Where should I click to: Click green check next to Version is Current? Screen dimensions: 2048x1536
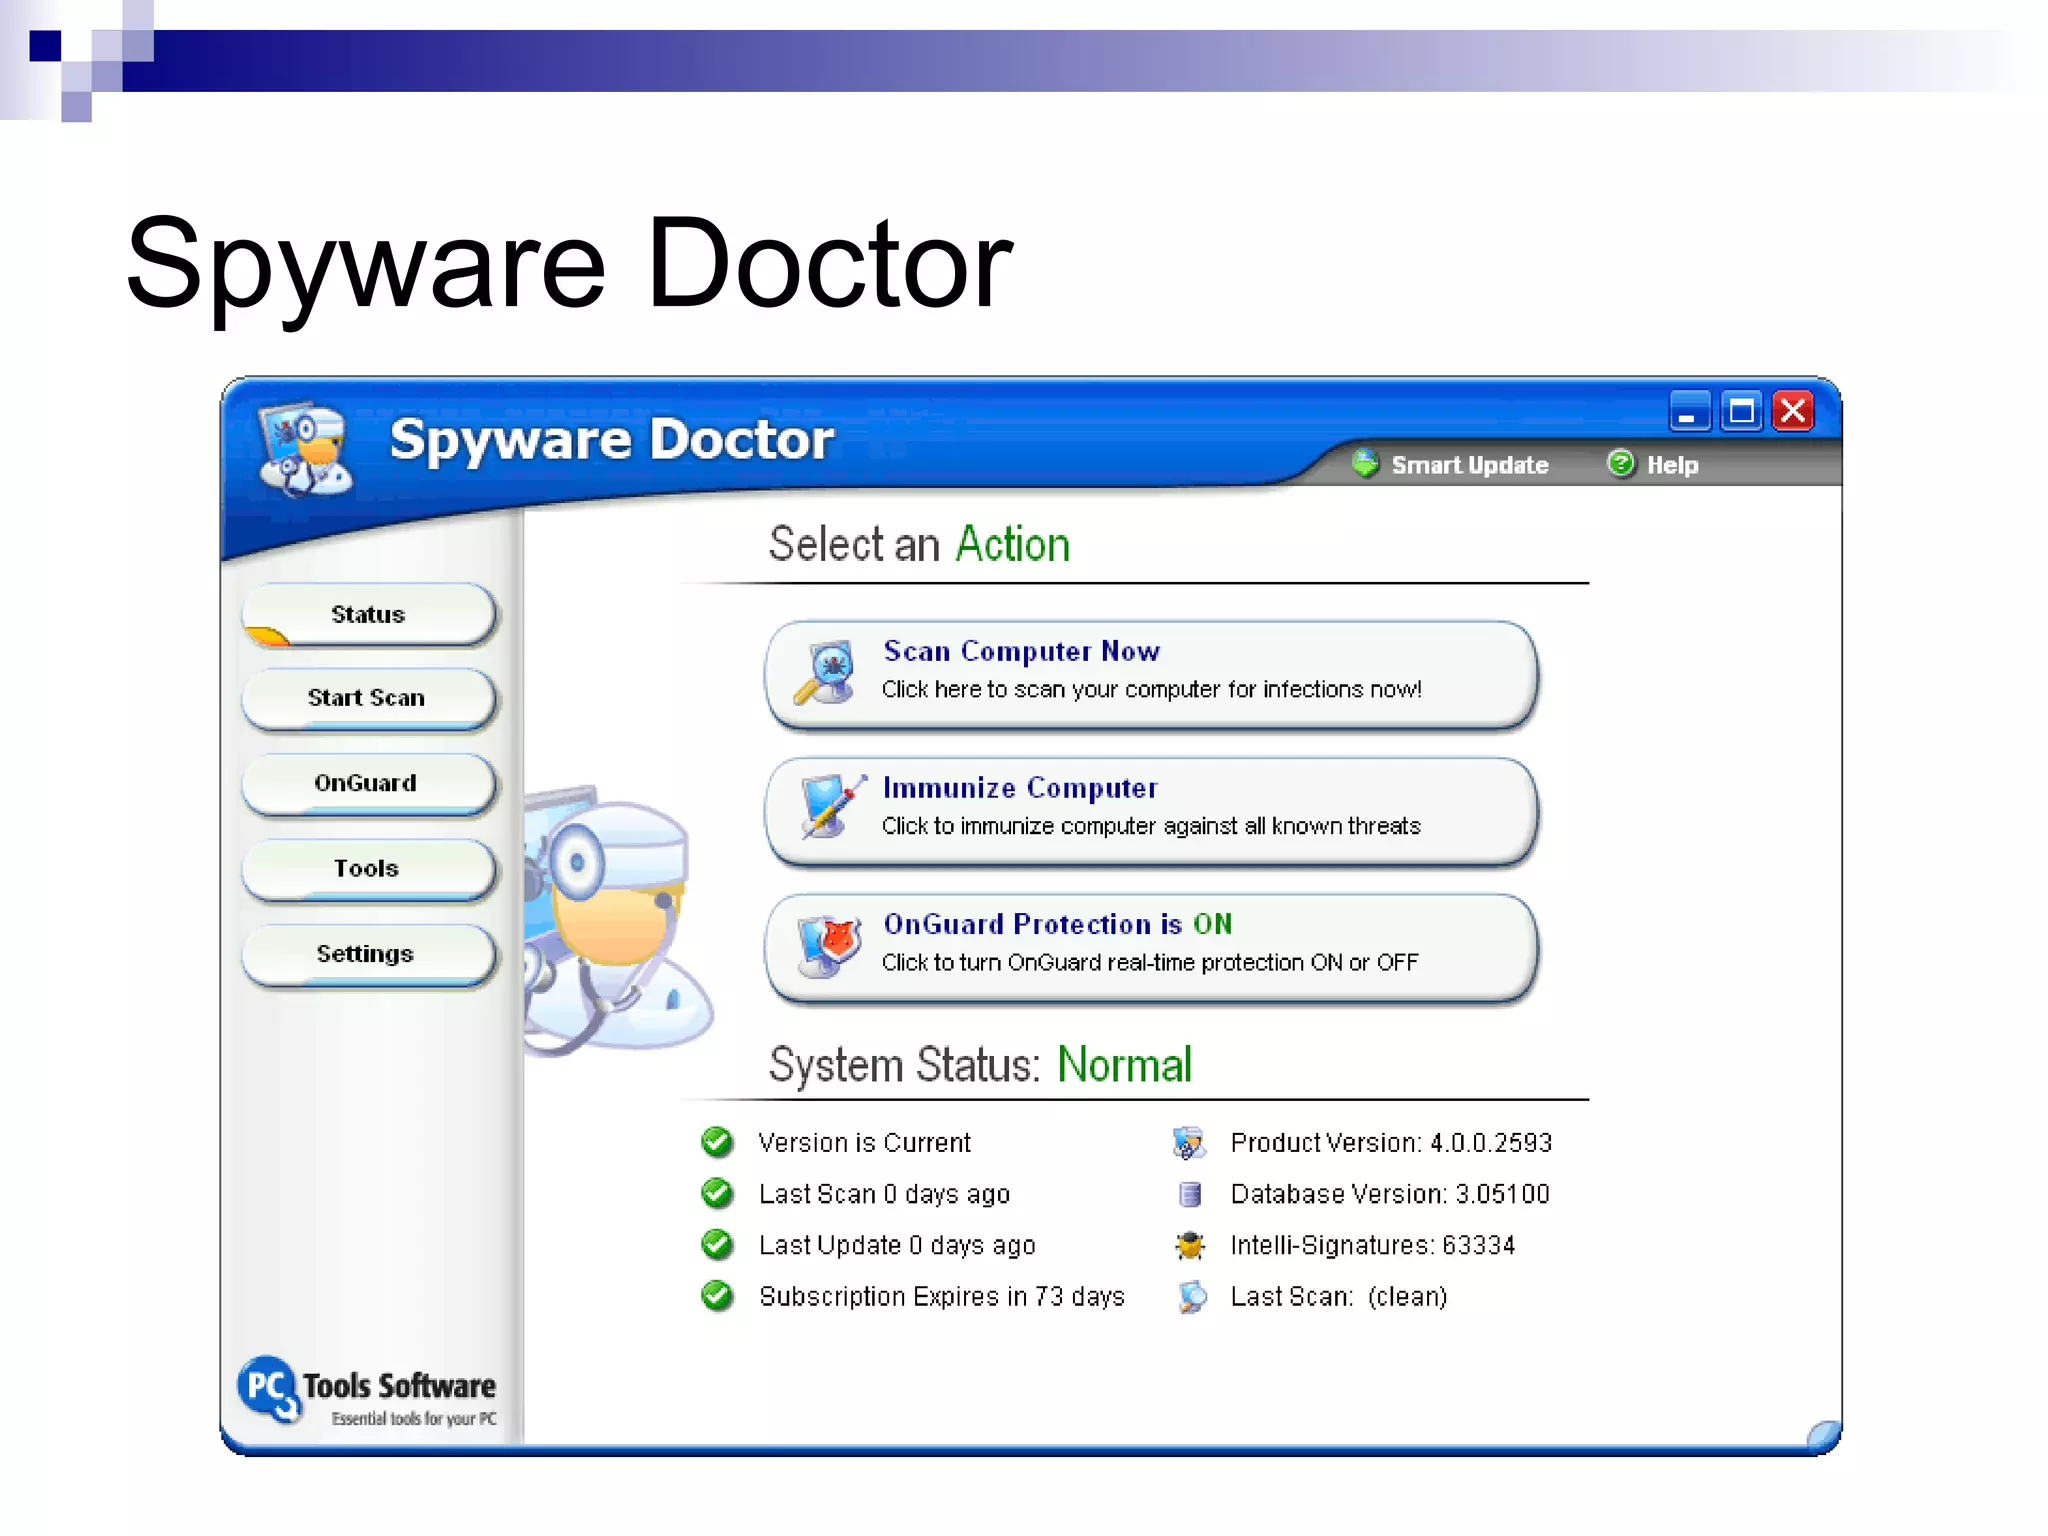coord(717,1142)
